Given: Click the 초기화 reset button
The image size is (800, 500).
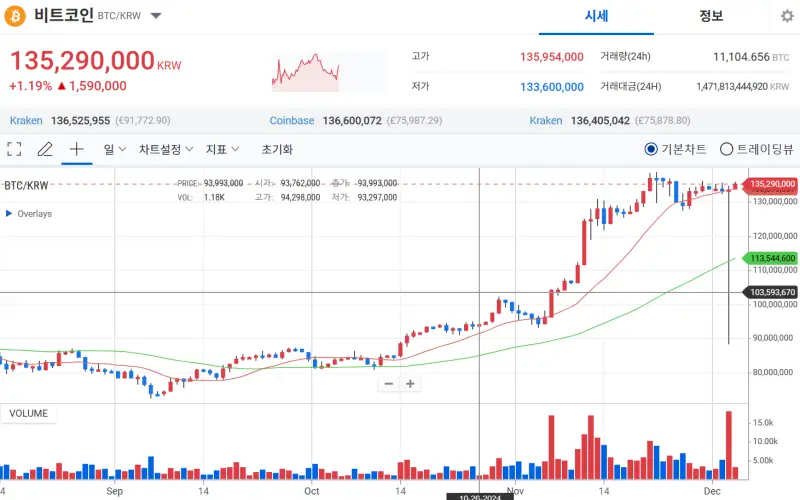Looking at the screenshot, I should click(277, 149).
